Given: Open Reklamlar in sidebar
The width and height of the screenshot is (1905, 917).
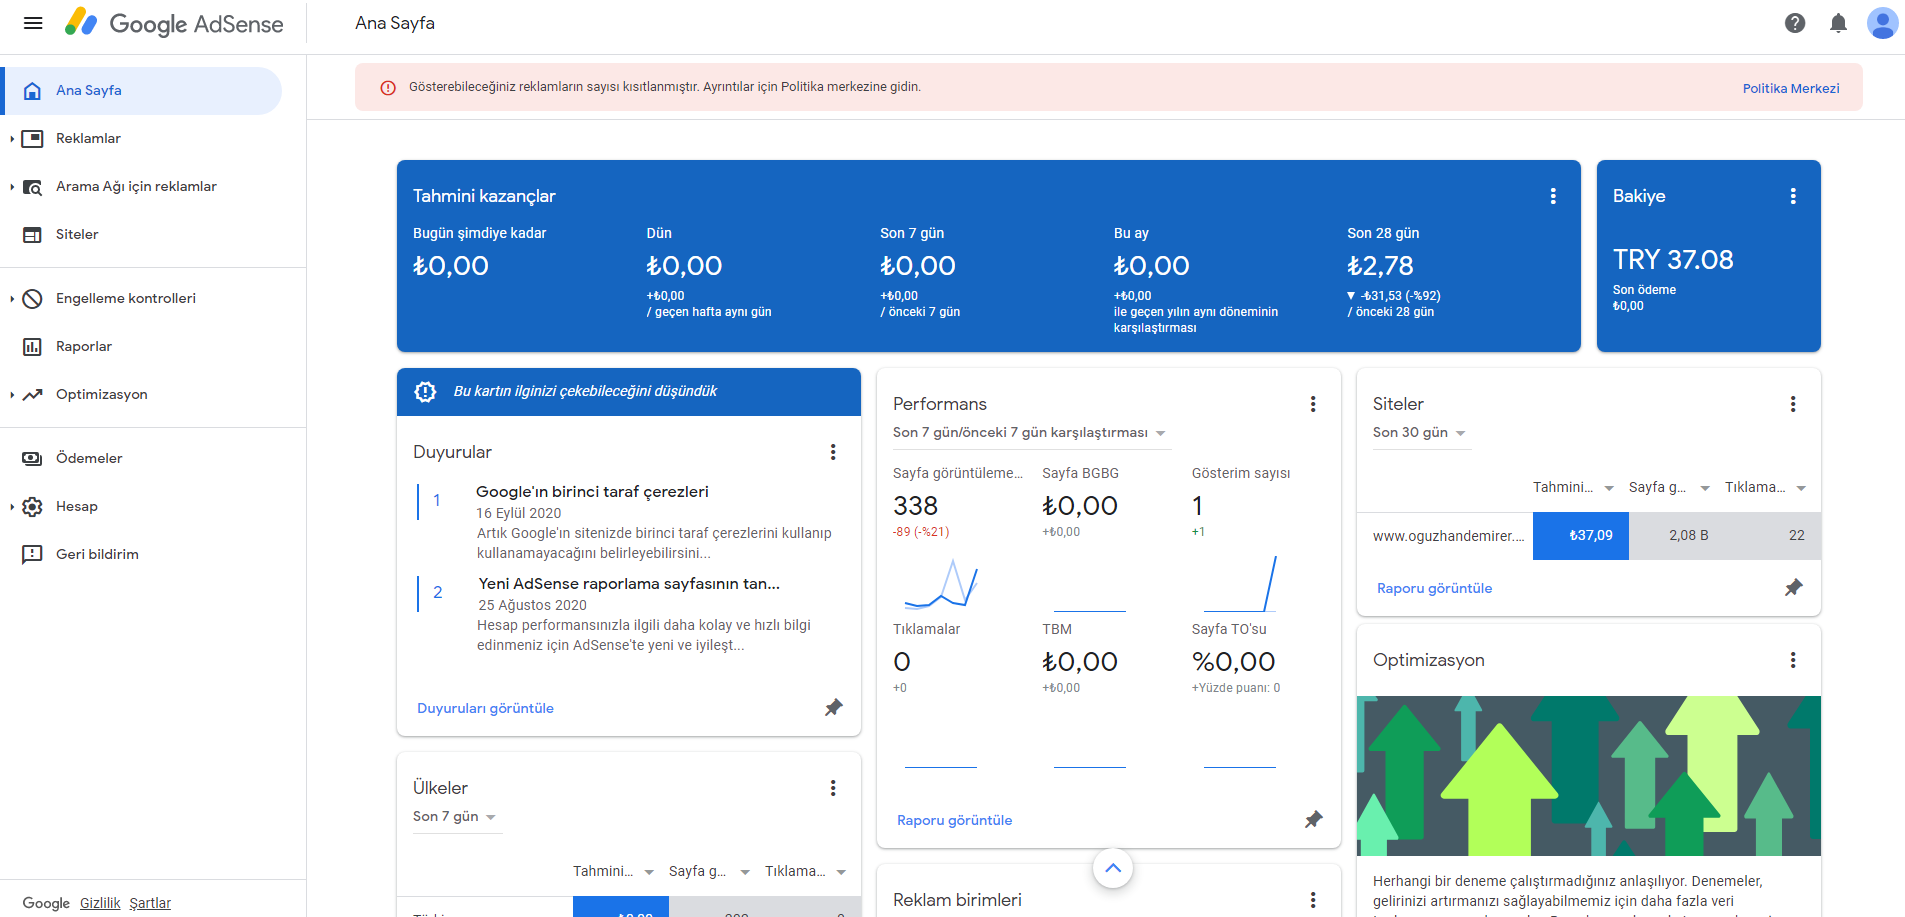Looking at the screenshot, I should (88, 138).
